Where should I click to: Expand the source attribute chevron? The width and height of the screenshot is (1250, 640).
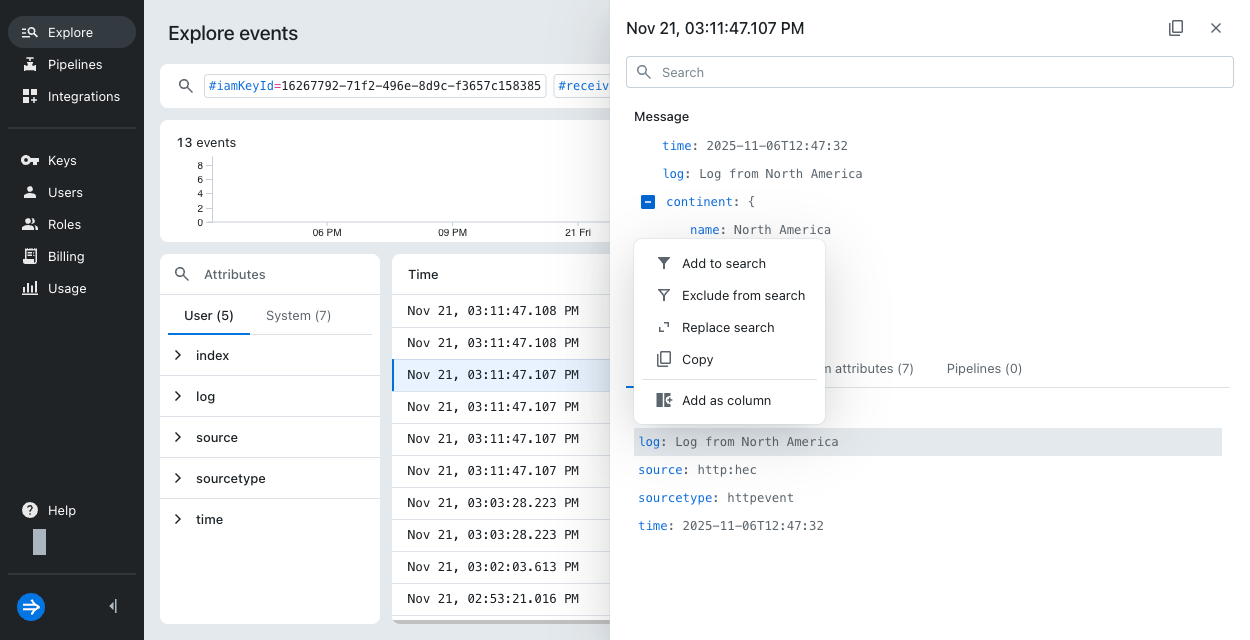tap(178, 438)
